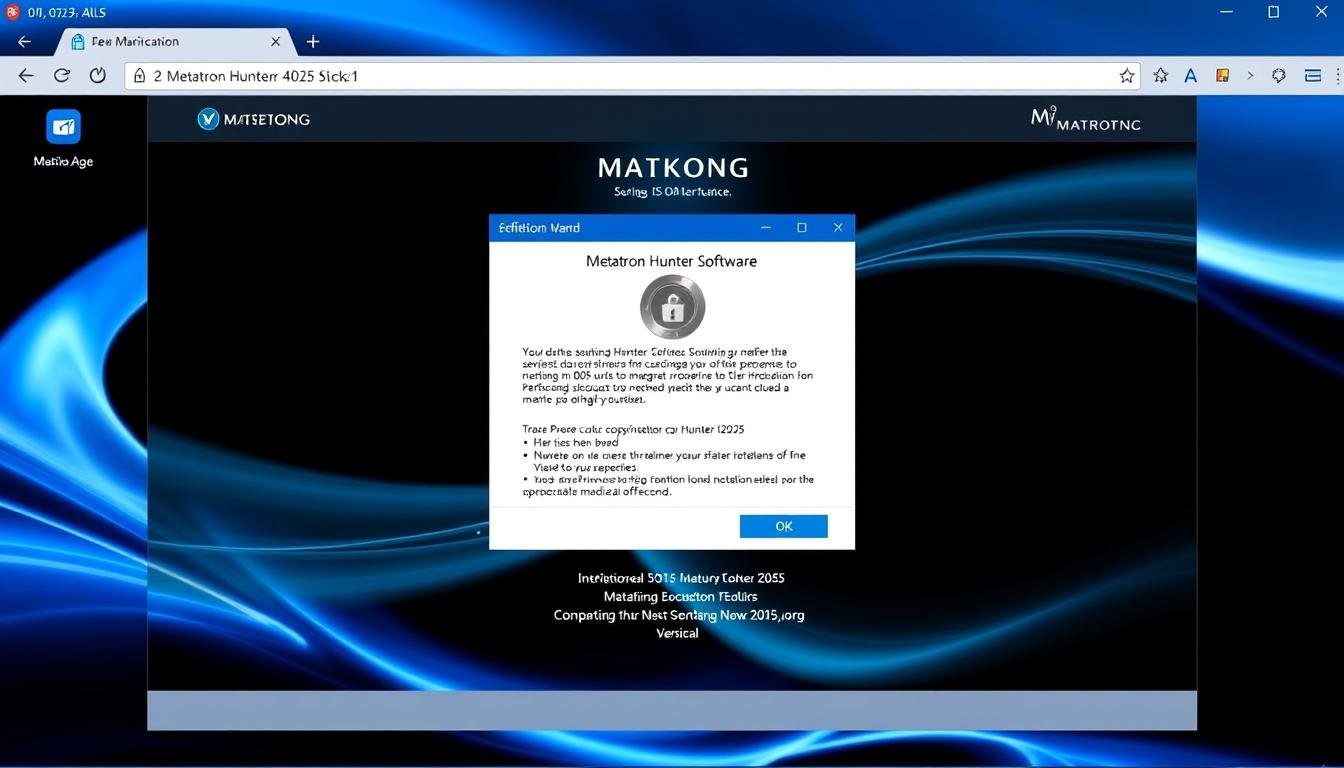Switch to the Pew Marication tab
The height and width of the screenshot is (768, 1344).
(x=160, y=41)
